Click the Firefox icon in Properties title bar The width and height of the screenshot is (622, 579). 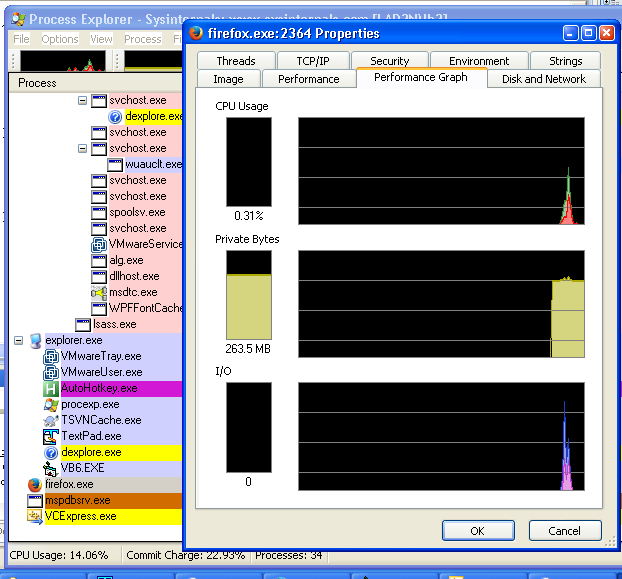[196, 33]
